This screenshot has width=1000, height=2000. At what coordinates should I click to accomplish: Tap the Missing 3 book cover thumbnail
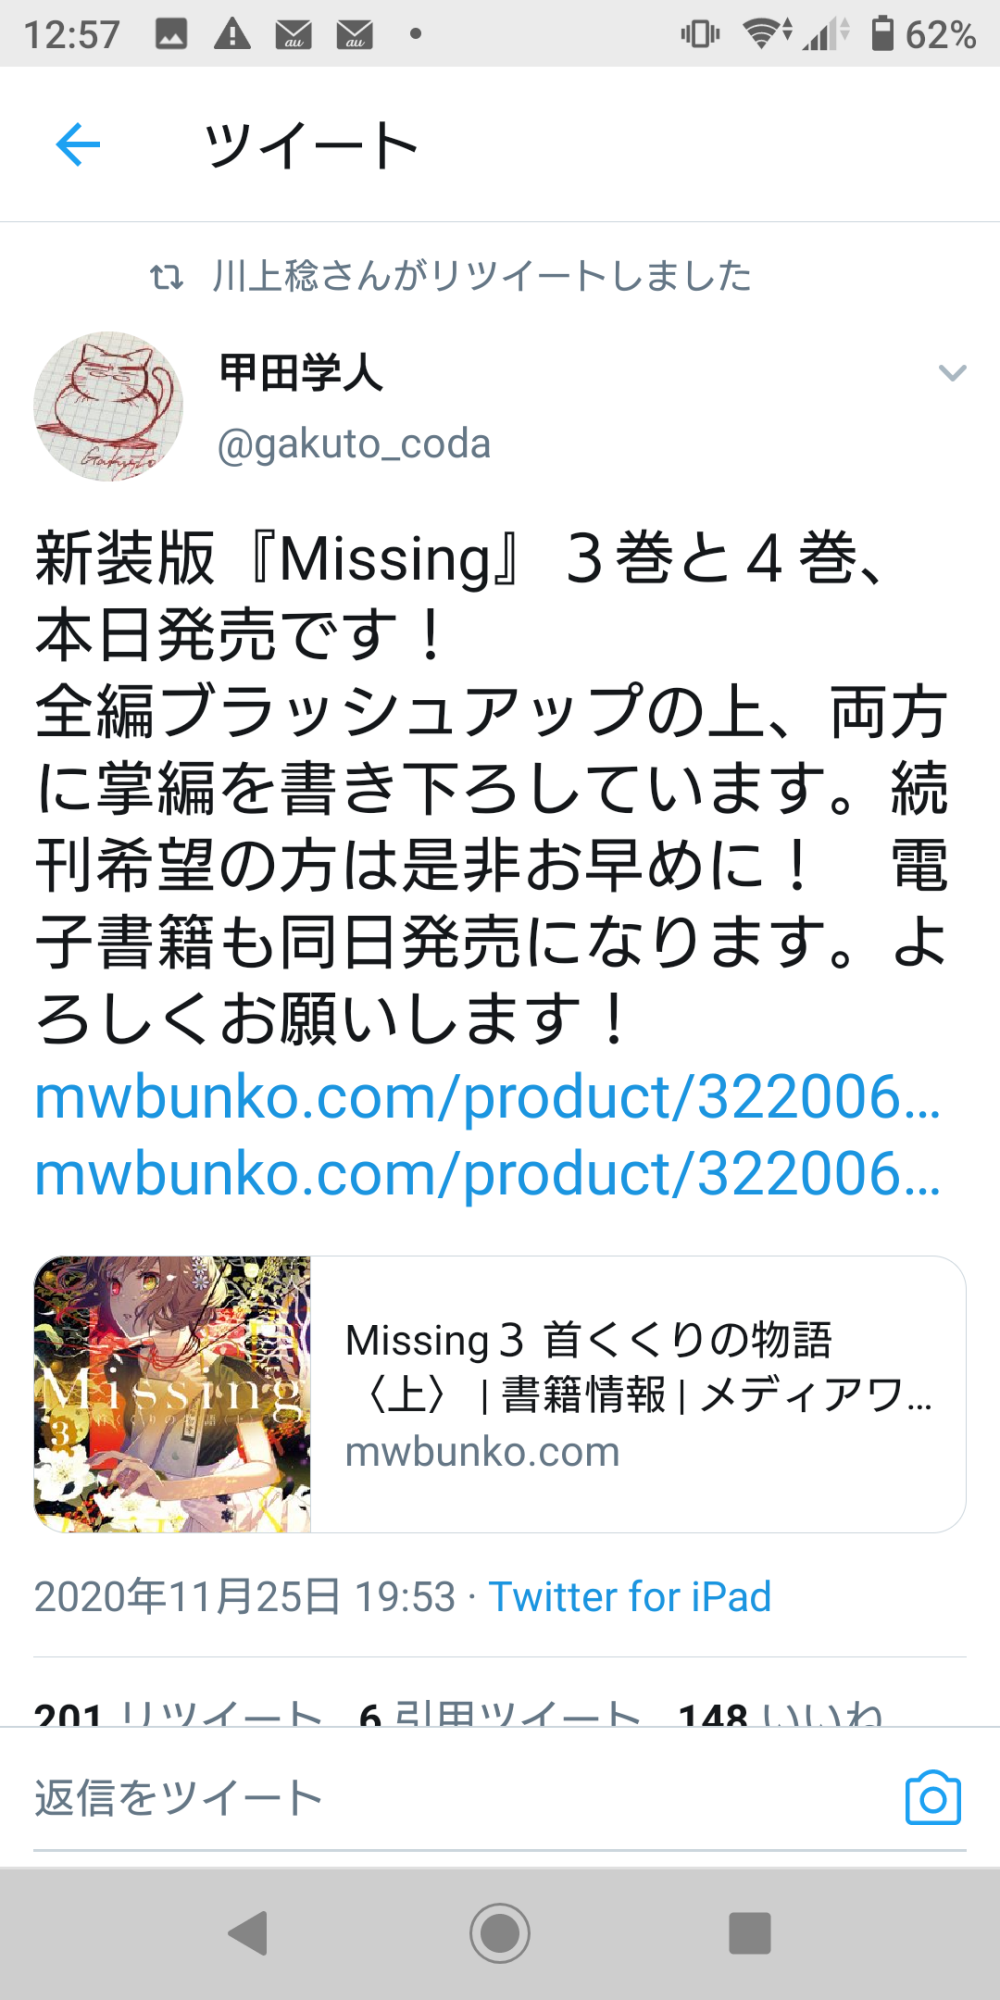pyautogui.click(x=173, y=1394)
